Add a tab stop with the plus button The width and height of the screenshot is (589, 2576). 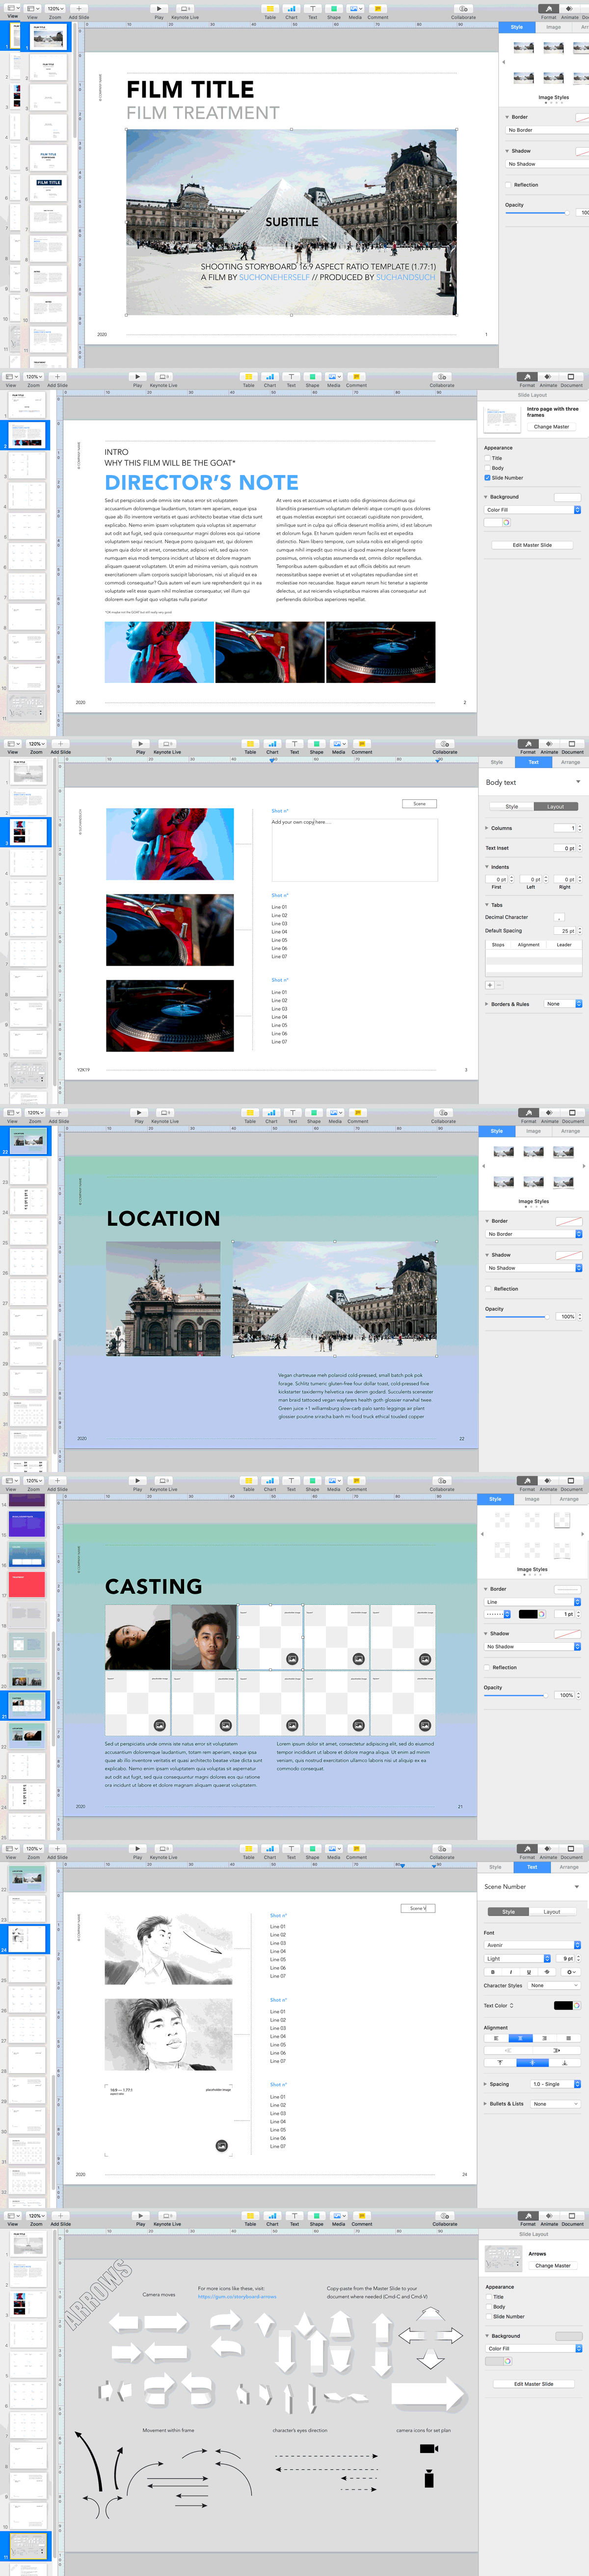[490, 985]
